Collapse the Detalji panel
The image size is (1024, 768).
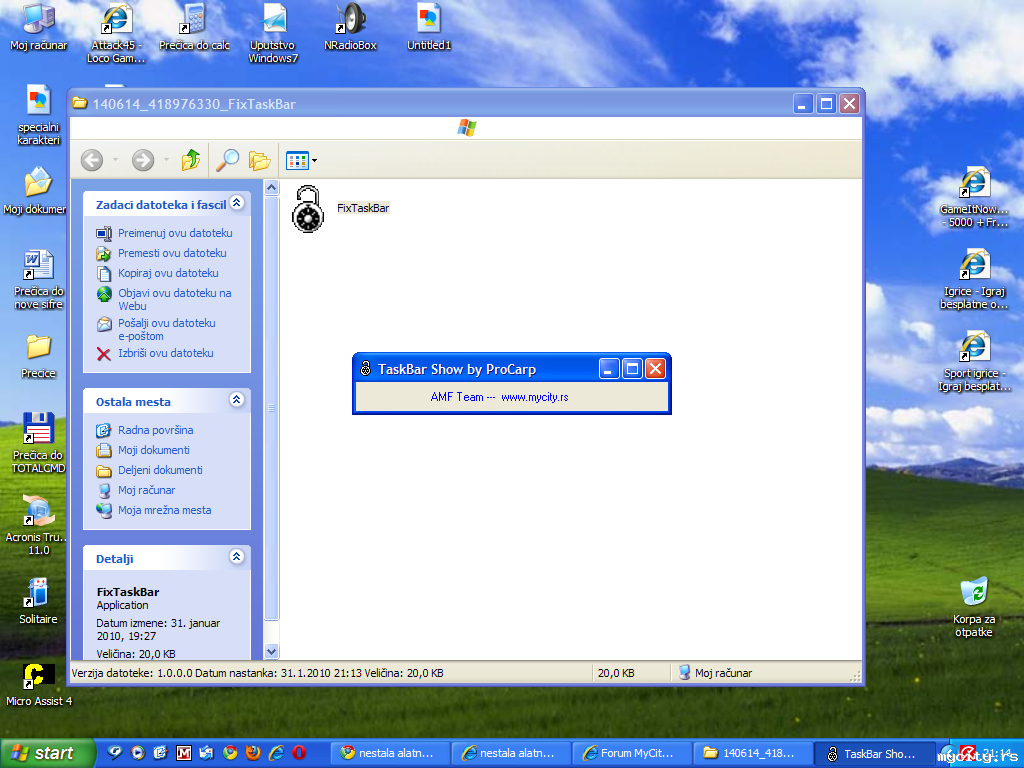237,557
